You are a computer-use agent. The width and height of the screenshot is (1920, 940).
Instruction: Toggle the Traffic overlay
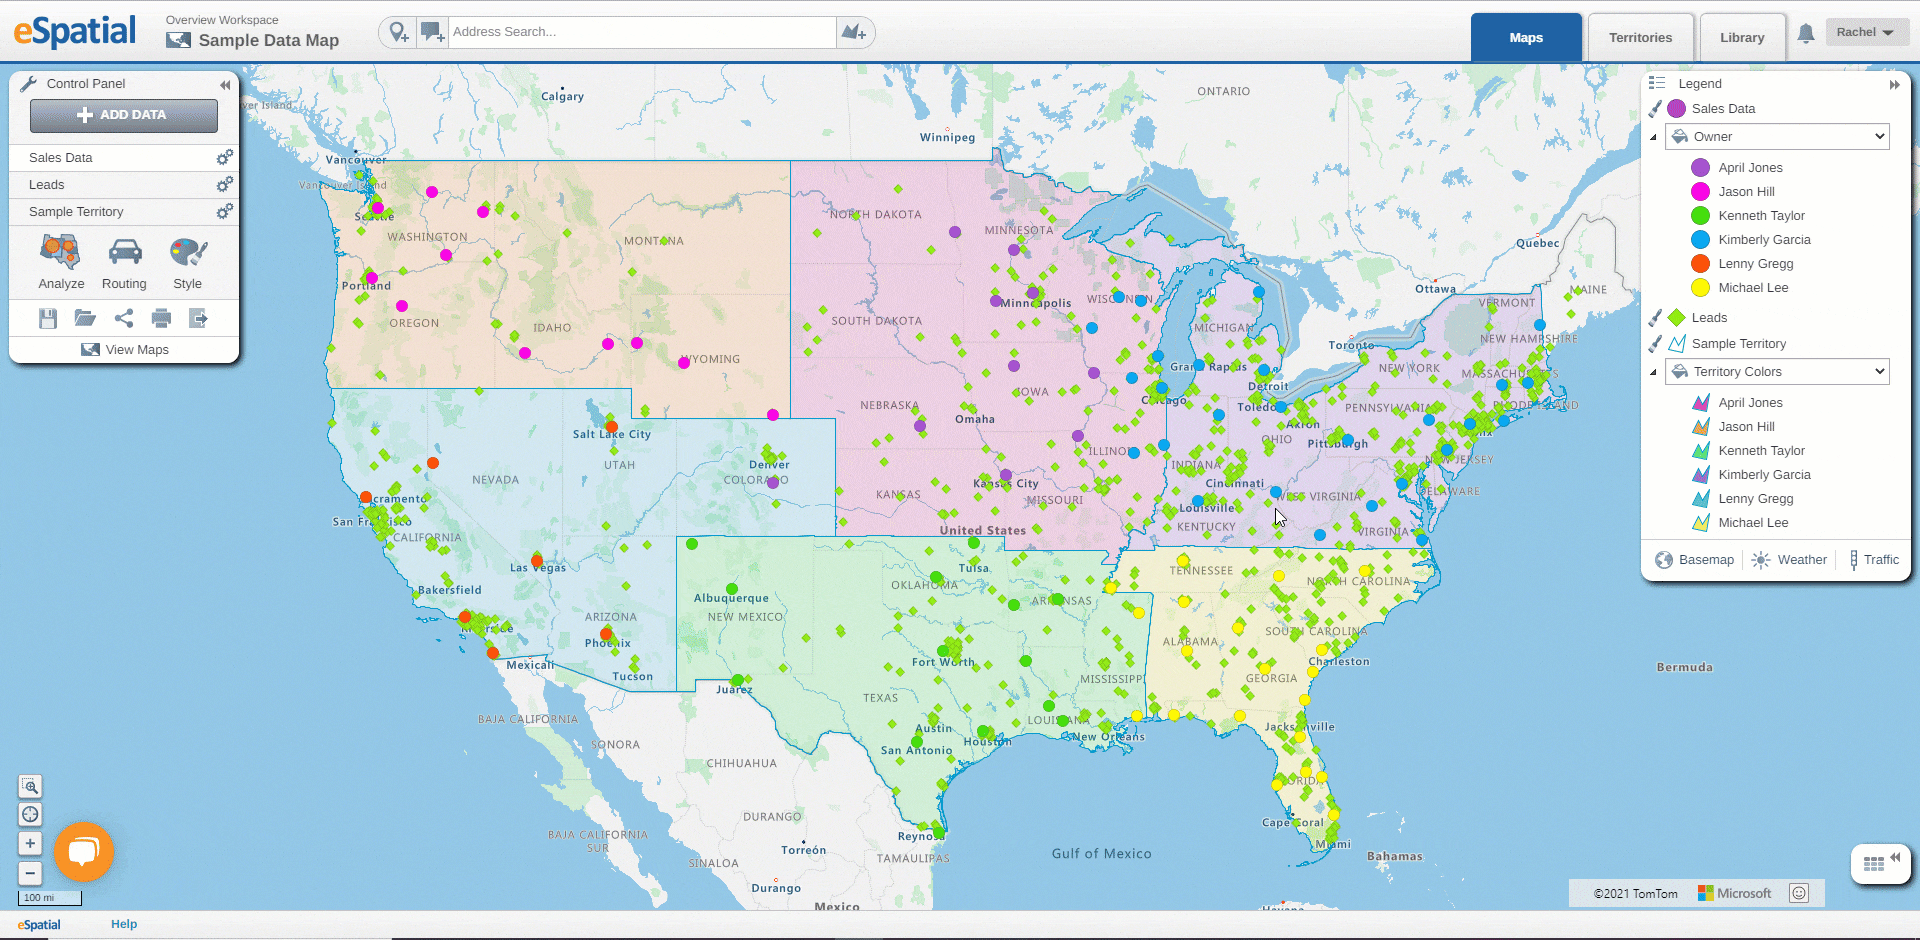point(1873,560)
